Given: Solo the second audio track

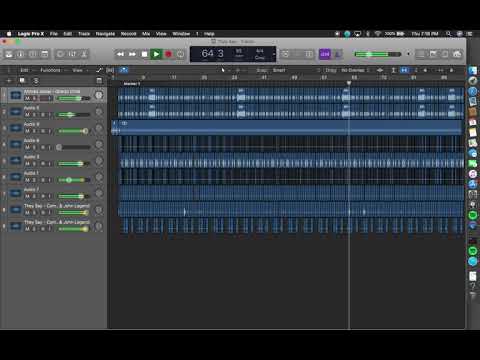Looking at the screenshot, I should [x=34, y=115].
